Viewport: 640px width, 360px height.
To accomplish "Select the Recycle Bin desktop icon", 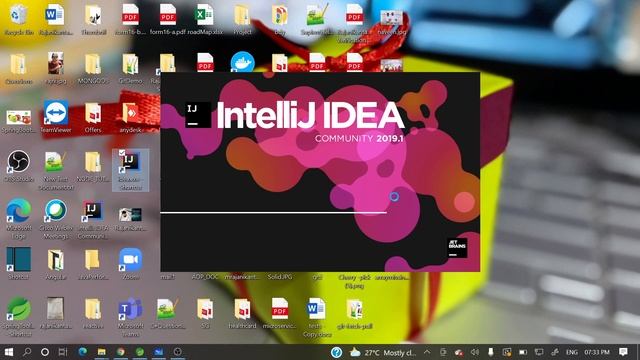I will click(x=18, y=19).
